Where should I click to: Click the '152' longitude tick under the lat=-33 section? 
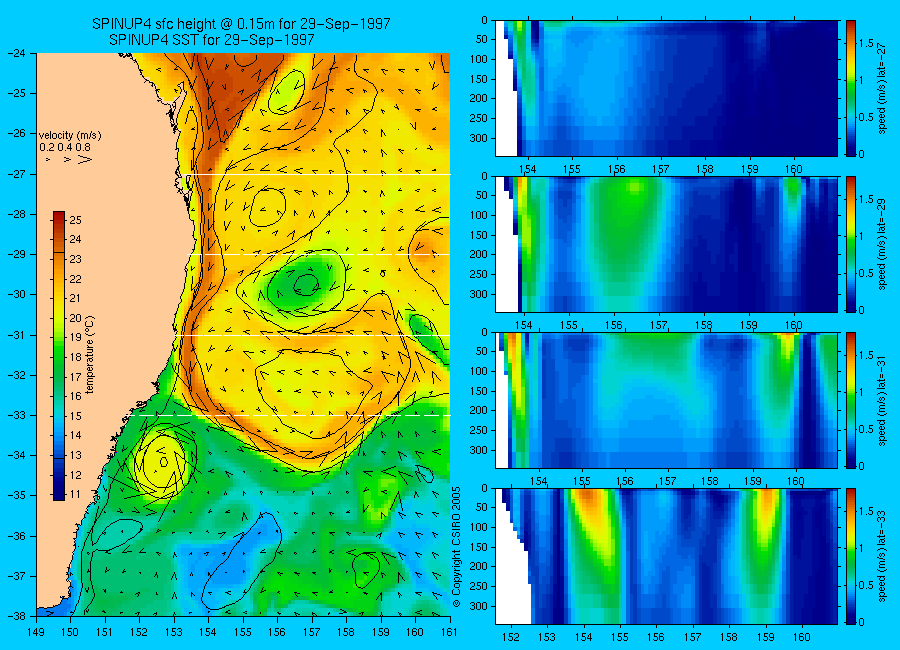point(510,637)
